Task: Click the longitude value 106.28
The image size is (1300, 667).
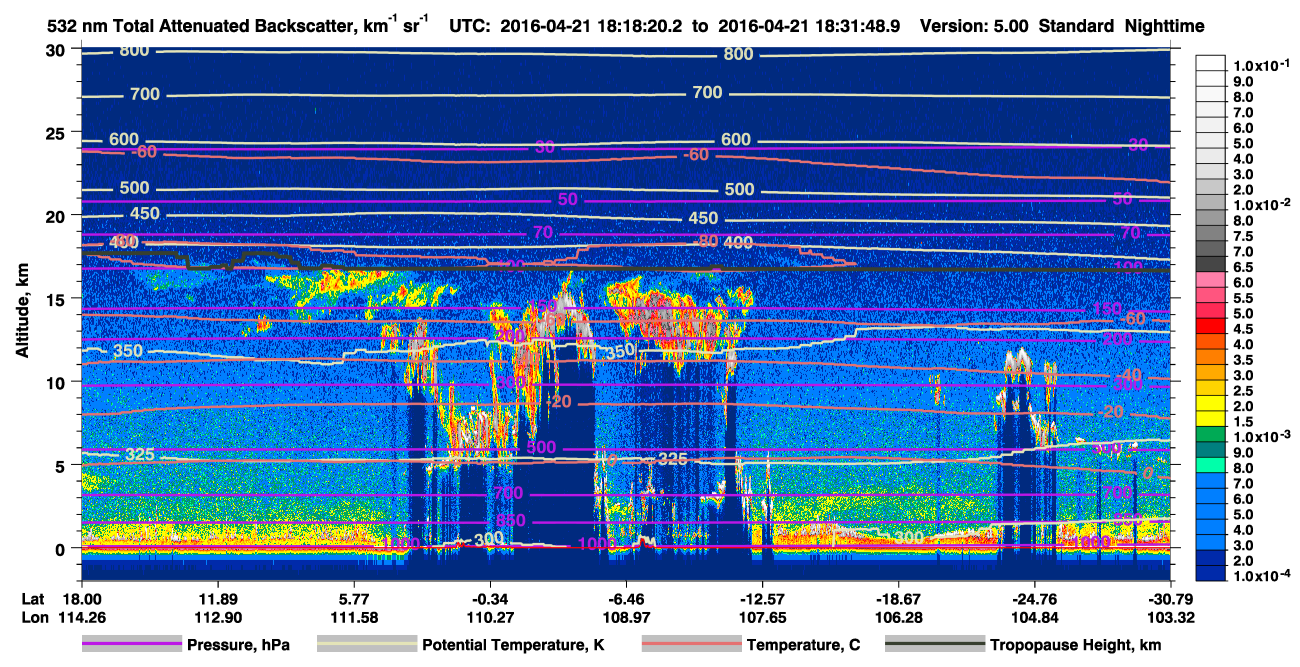Action: pos(898,617)
